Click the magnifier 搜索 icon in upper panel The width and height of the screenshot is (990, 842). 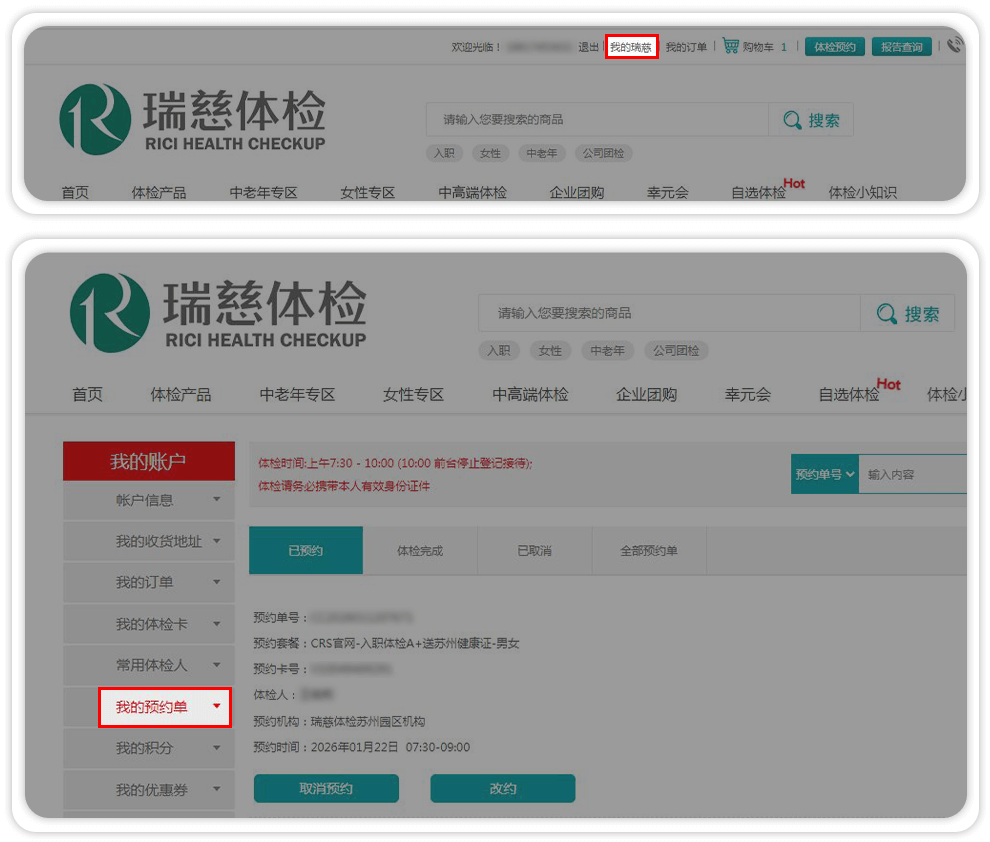click(x=792, y=121)
